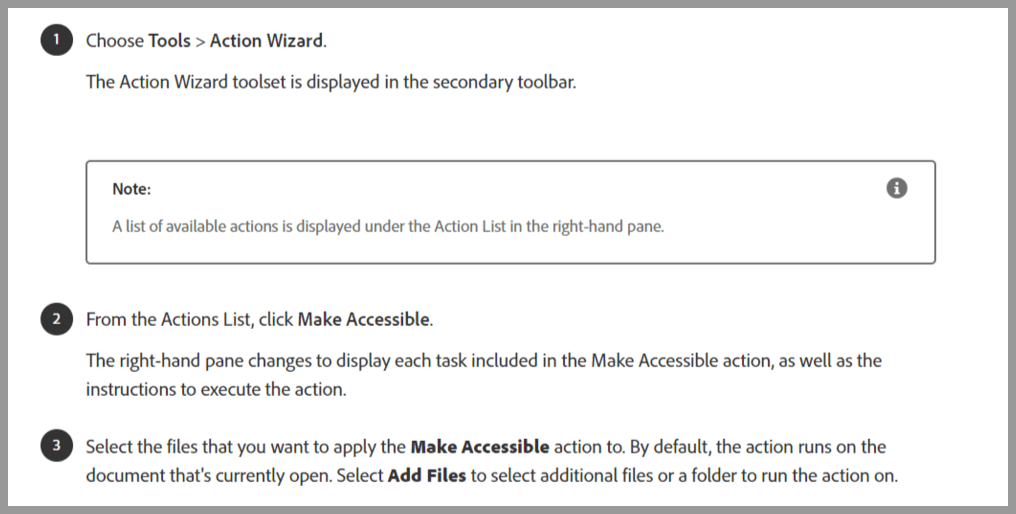The height and width of the screenshot is (514, 1016).
Task: Click the note about available actions list
Action: point(388,226)
